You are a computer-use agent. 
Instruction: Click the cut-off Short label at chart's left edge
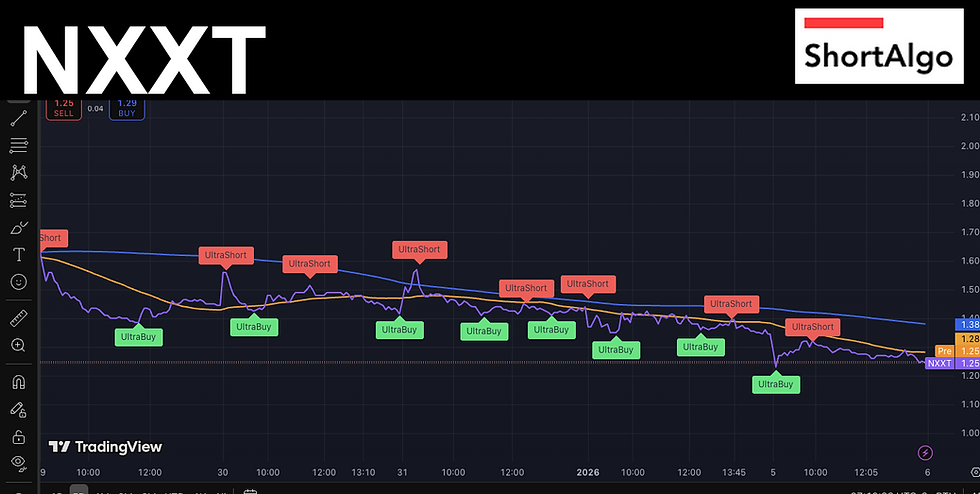click(53, 238)
